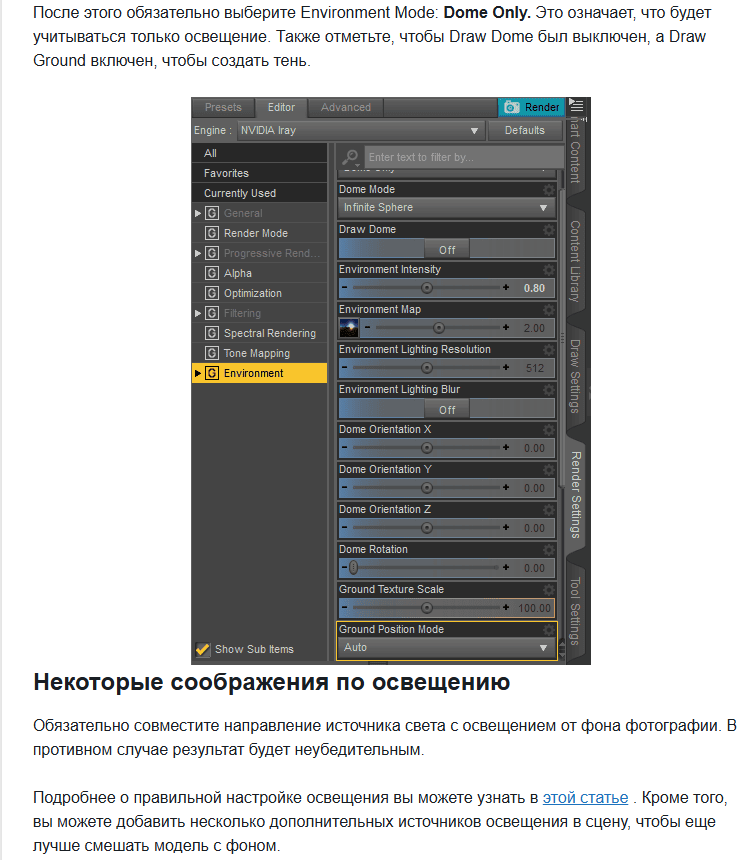The width and height of the screenshot is (752, 860).
Task: Click the Ground Texture Scale value 100.00
Action: pyautogui.click(x=534, y=608)
